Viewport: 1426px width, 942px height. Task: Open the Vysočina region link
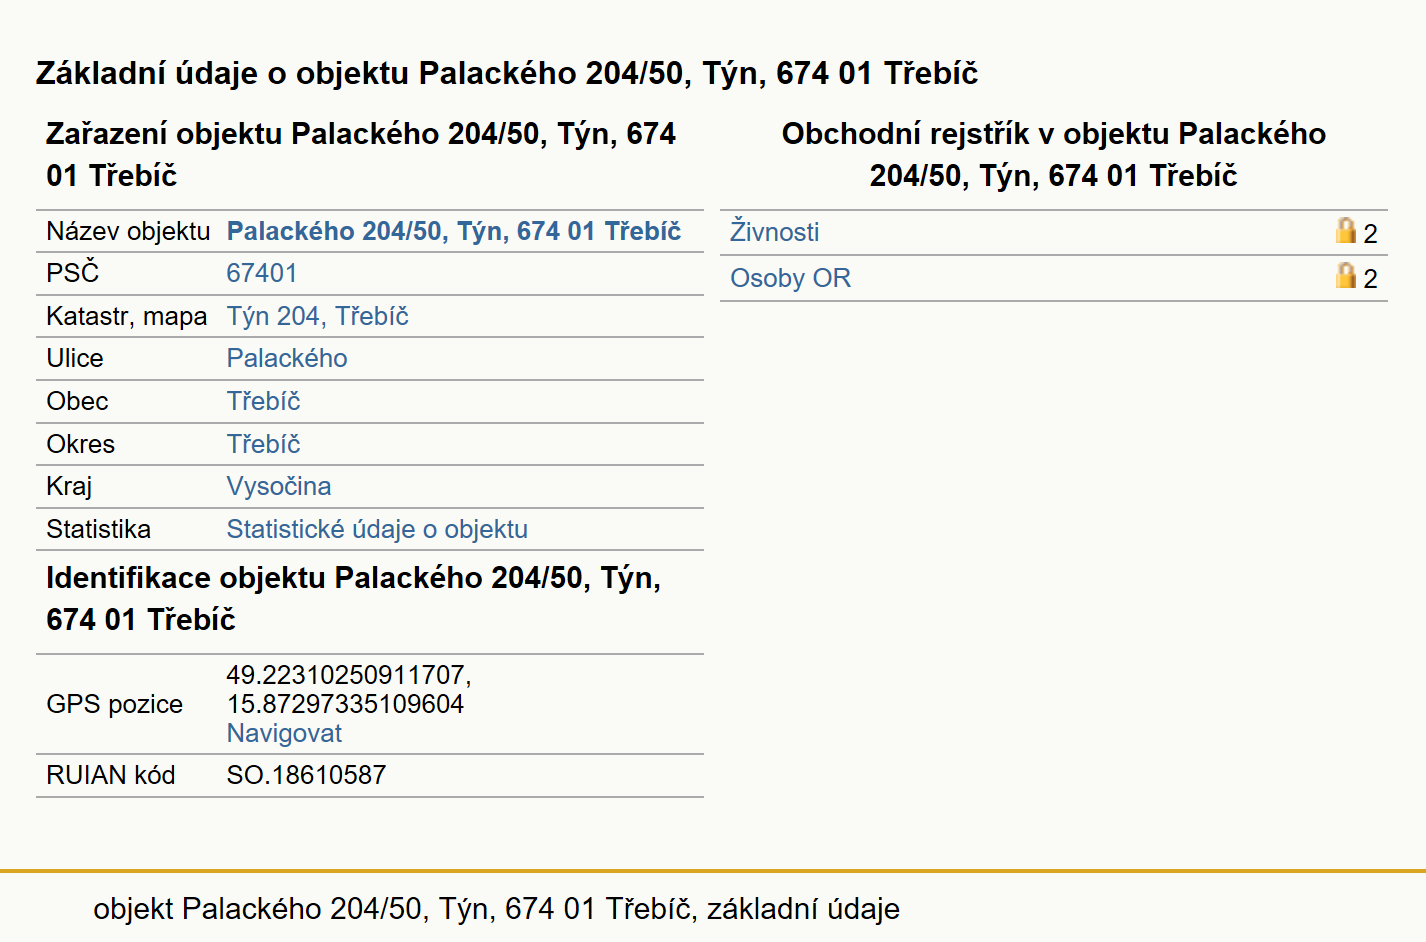pos(278,486)
